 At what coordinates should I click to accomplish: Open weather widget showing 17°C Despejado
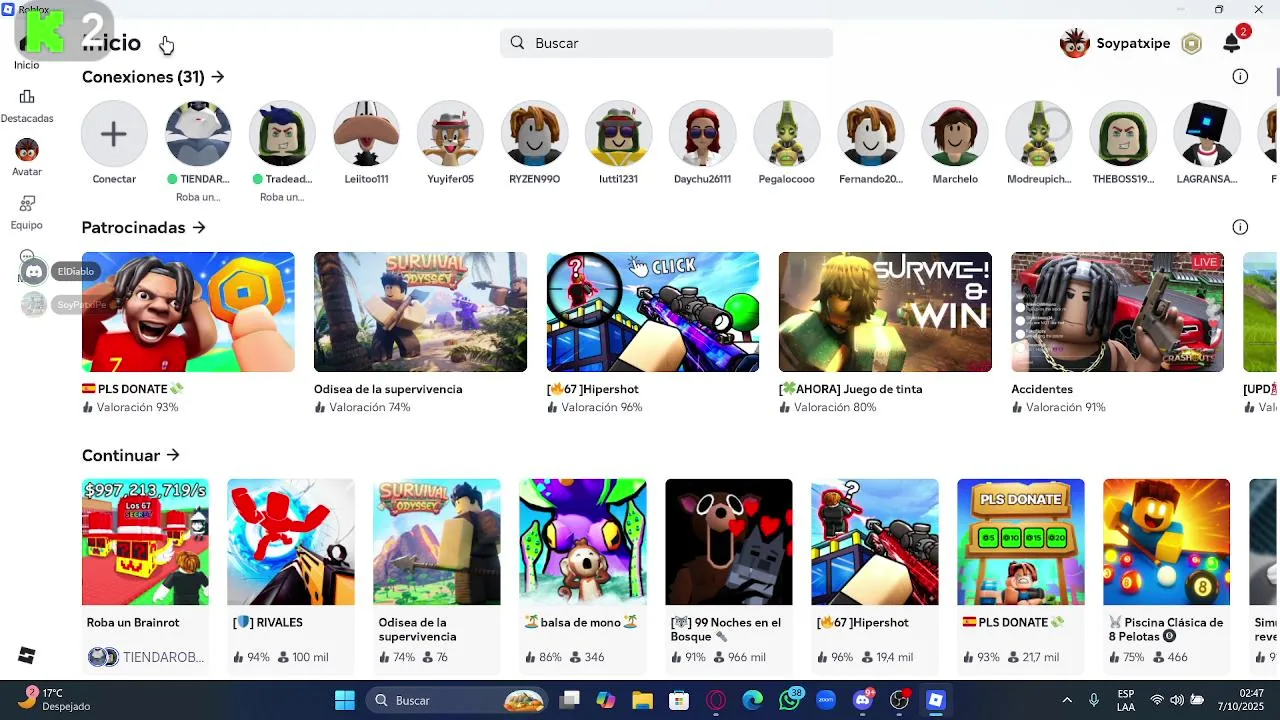(55, 700)
